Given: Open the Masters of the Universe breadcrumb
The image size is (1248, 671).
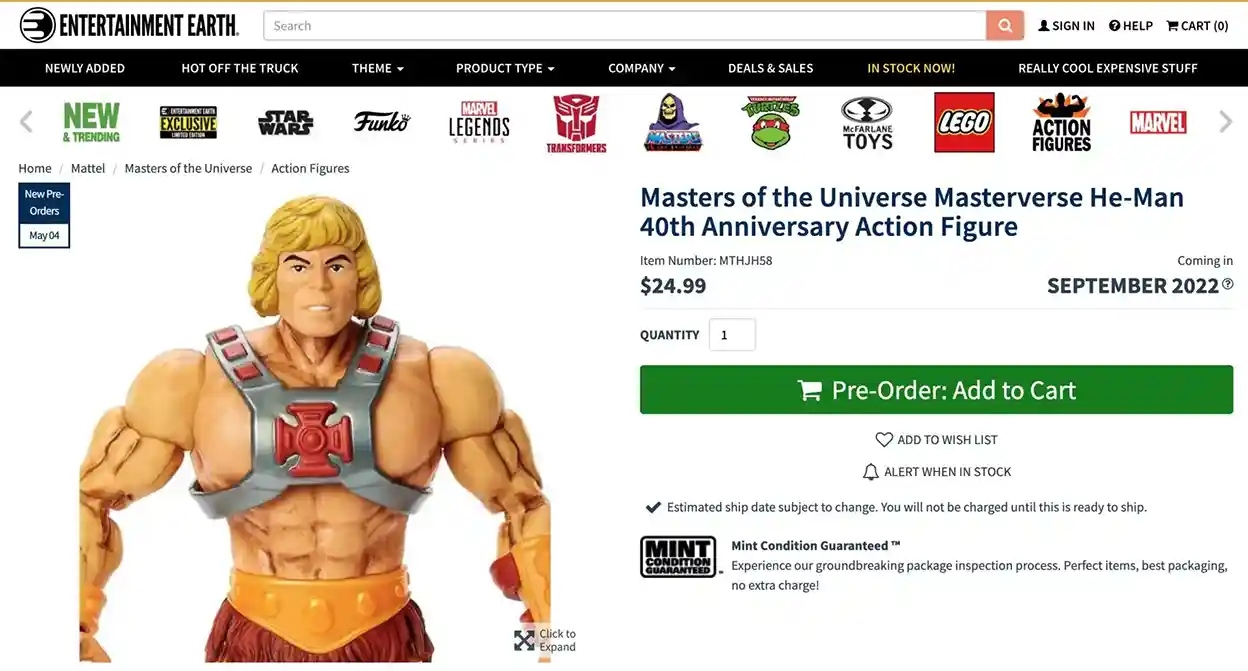Looking at the screenshot, I should coord(188,168).
